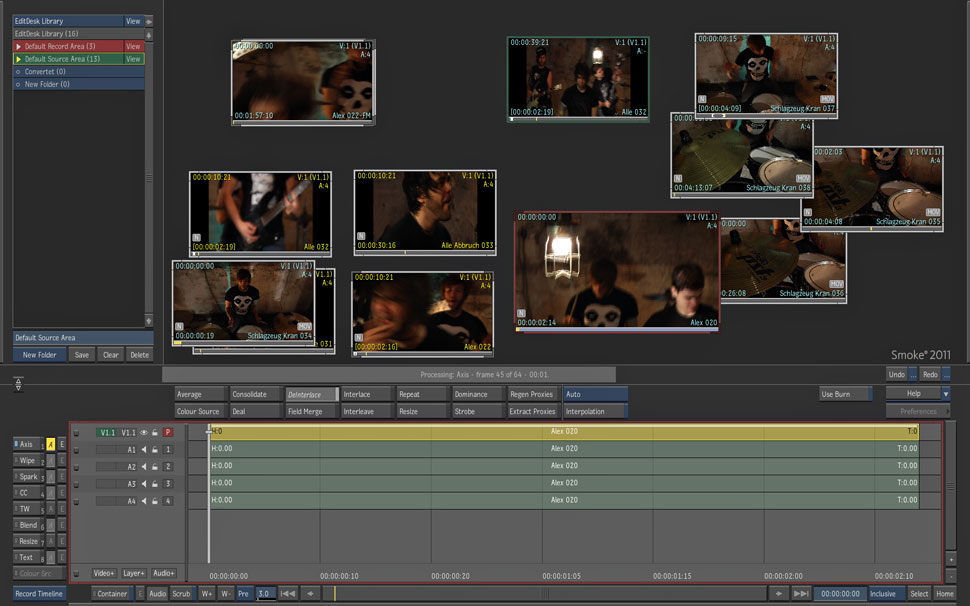Toggle the V1.1 video track eye icon
The height and width of the screenshot is (606, 970).
144,433
